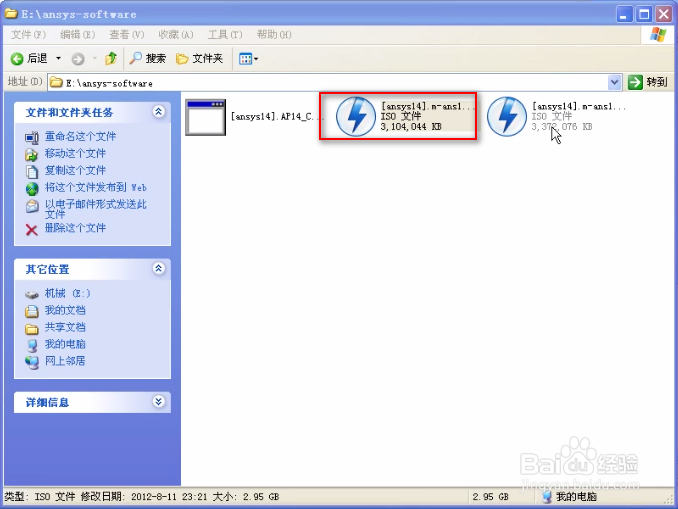
Task: Select the [ansys14].AP14_C application file icon
Action: point(205,117)
